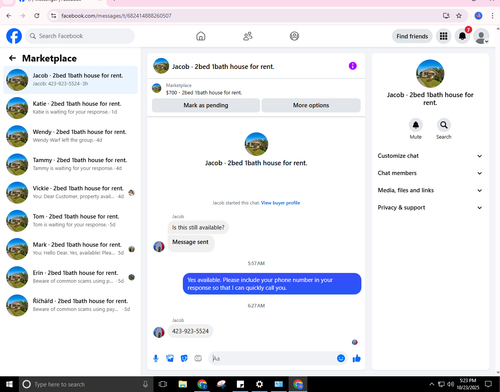Open the Friends icon in top navigation
The width and height of the screenshot is (500, 392).
click(248, 36)
